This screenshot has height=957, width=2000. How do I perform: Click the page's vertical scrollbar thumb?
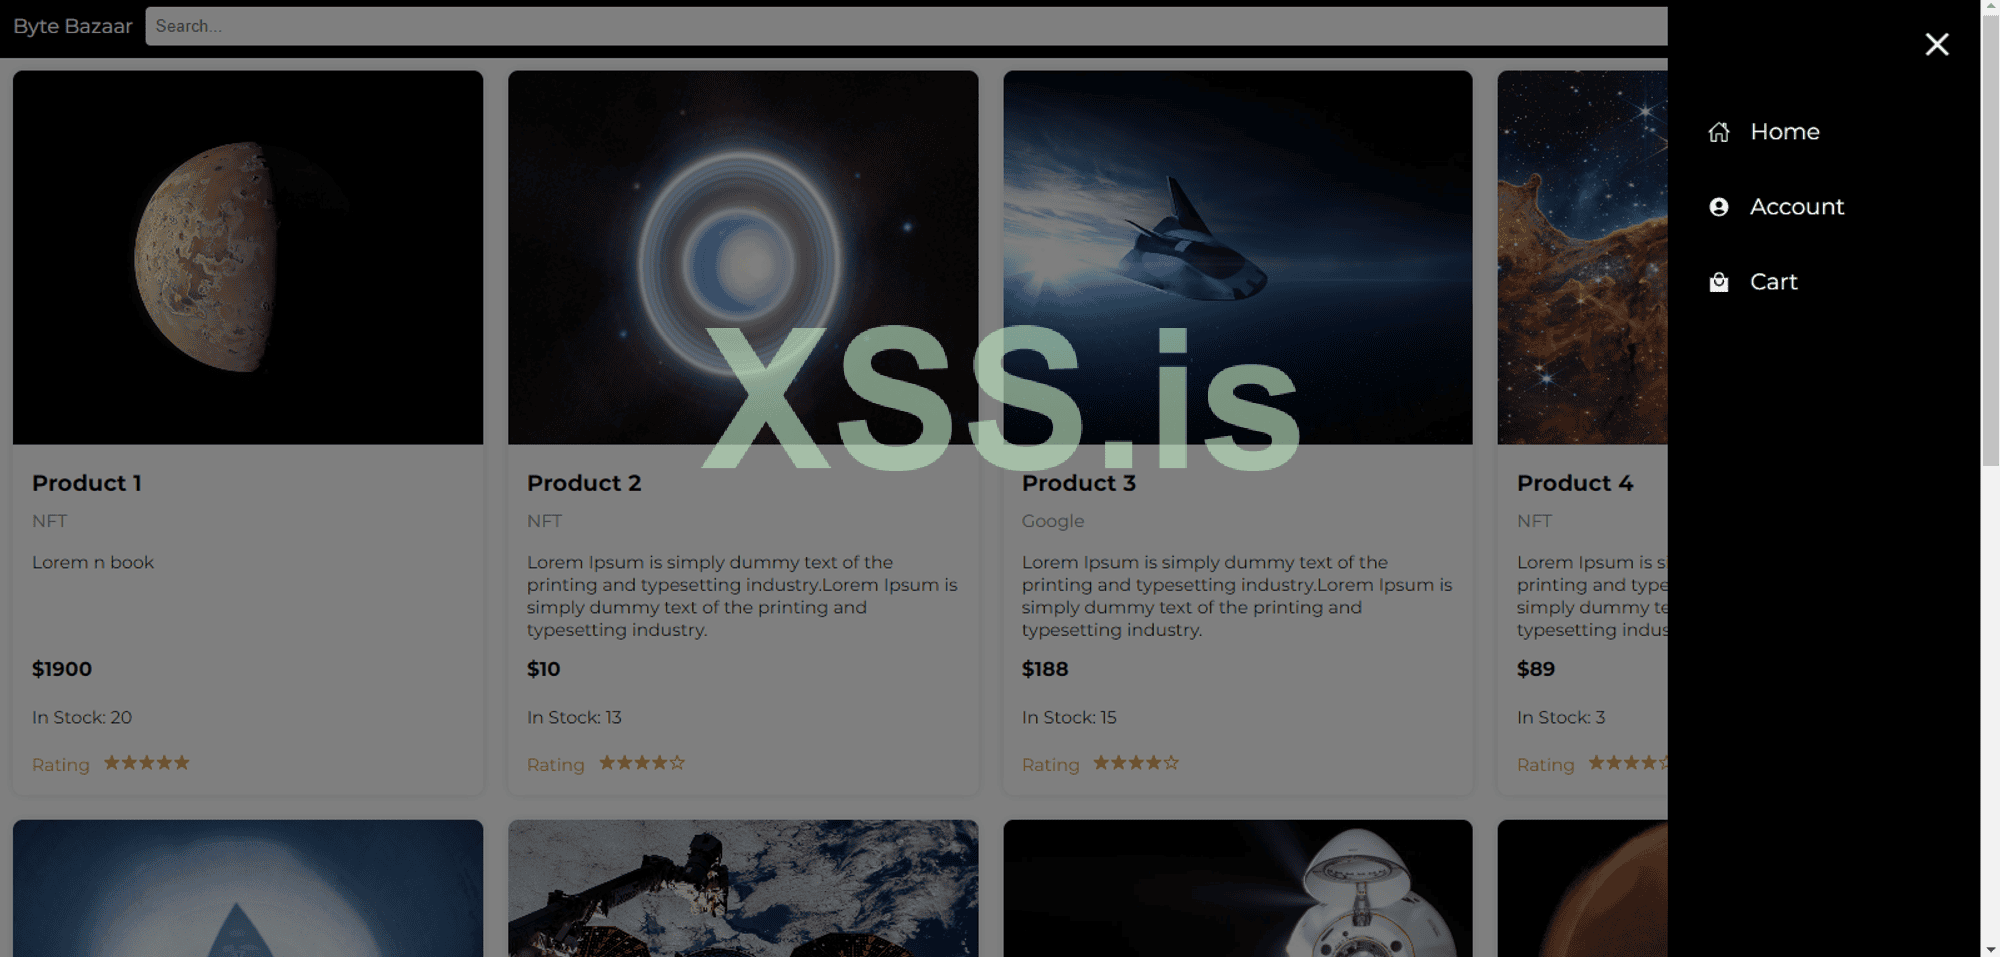1990,240
